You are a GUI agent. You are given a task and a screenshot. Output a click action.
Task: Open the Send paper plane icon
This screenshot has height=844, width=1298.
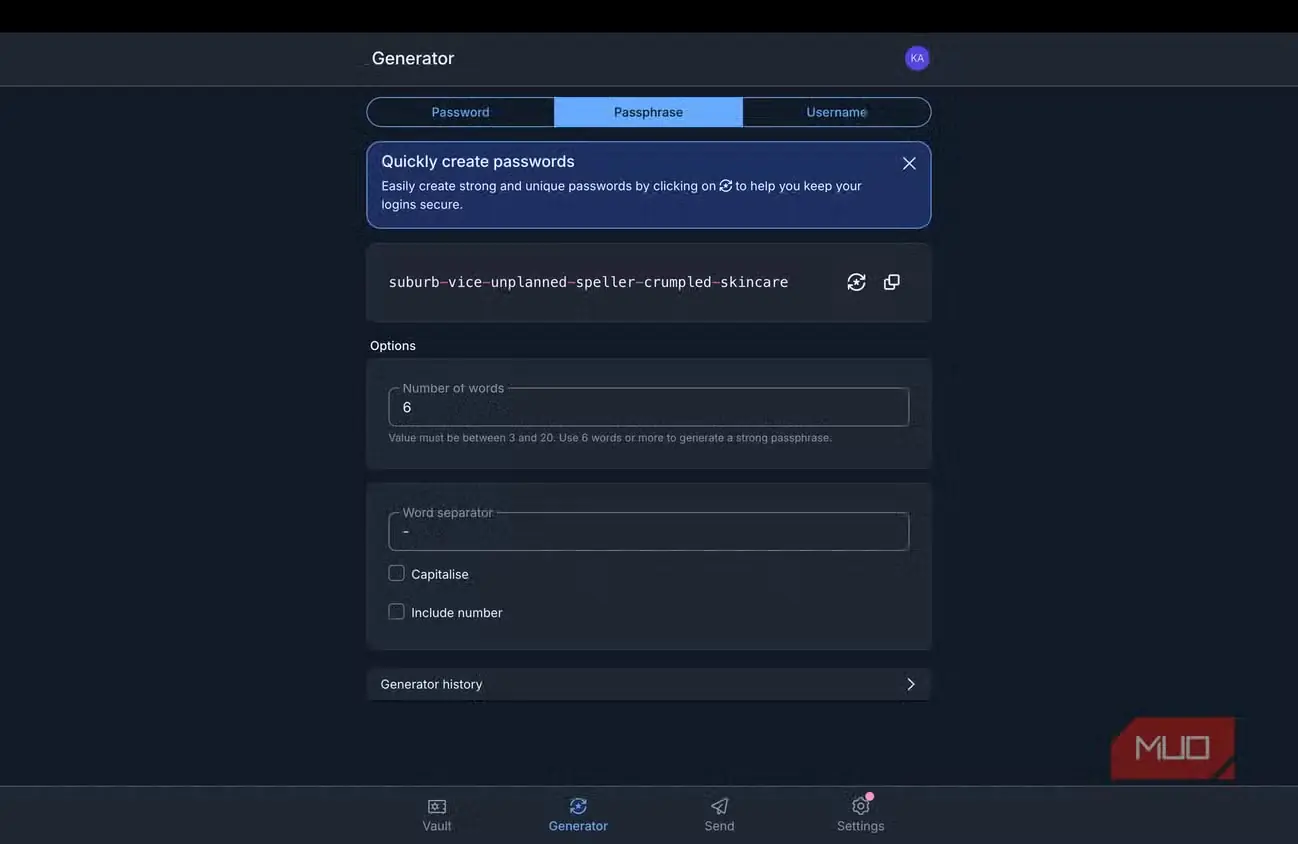pyautogui.click(x=719, y=806)
